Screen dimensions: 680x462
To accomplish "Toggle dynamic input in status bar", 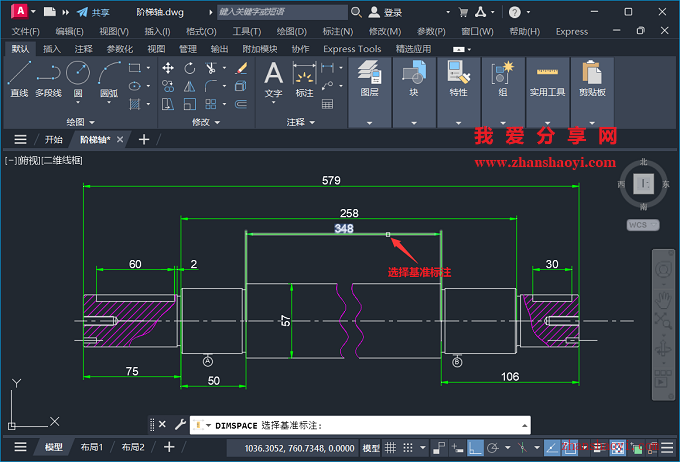I will tap(457, 448).
